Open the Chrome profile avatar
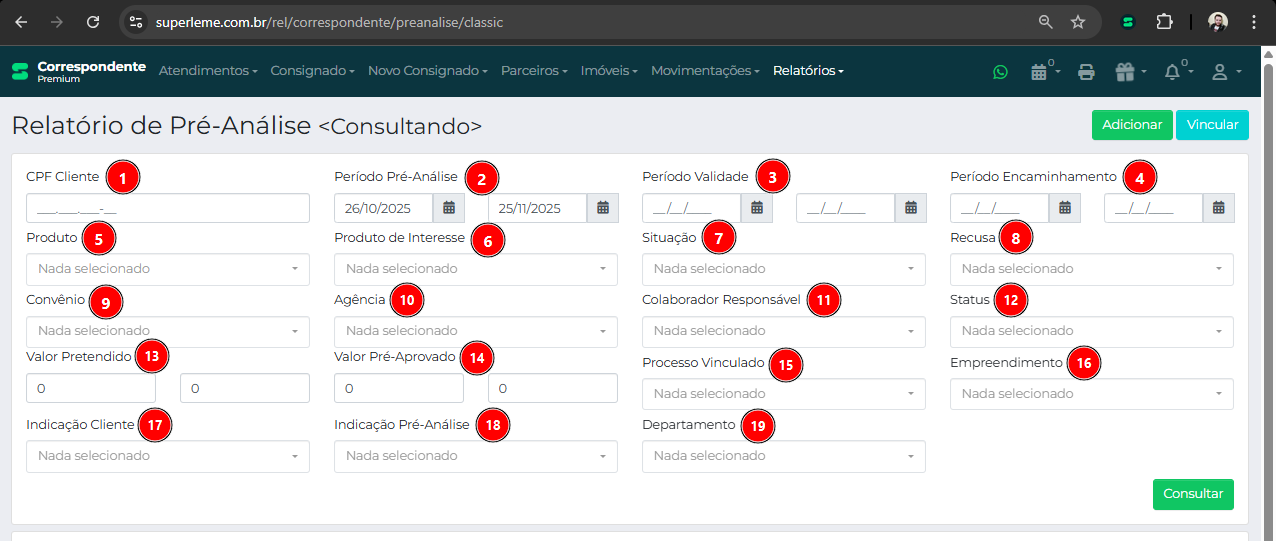This screenshot has width=1276, height=541. click(x=1217, y=21)
